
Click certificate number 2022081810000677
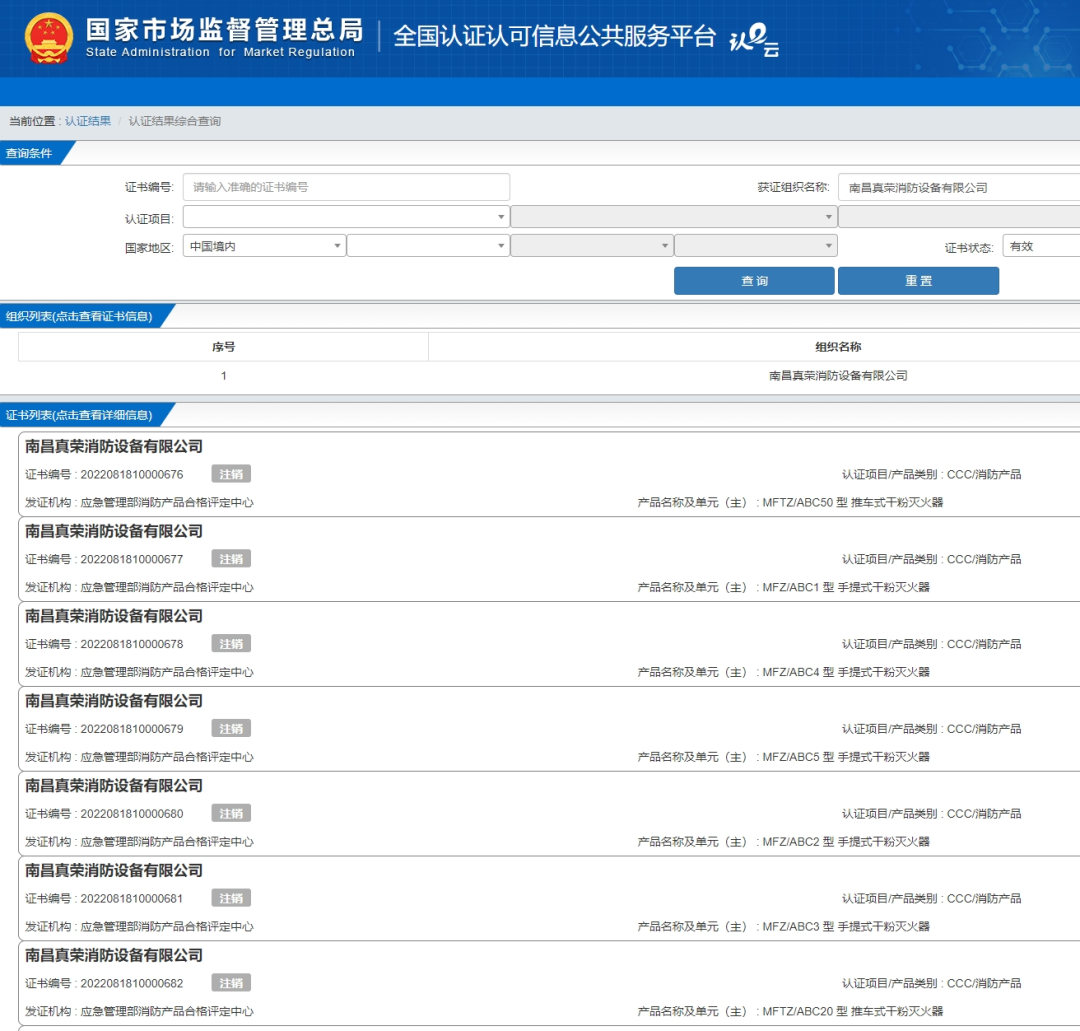tap(132, 559)
